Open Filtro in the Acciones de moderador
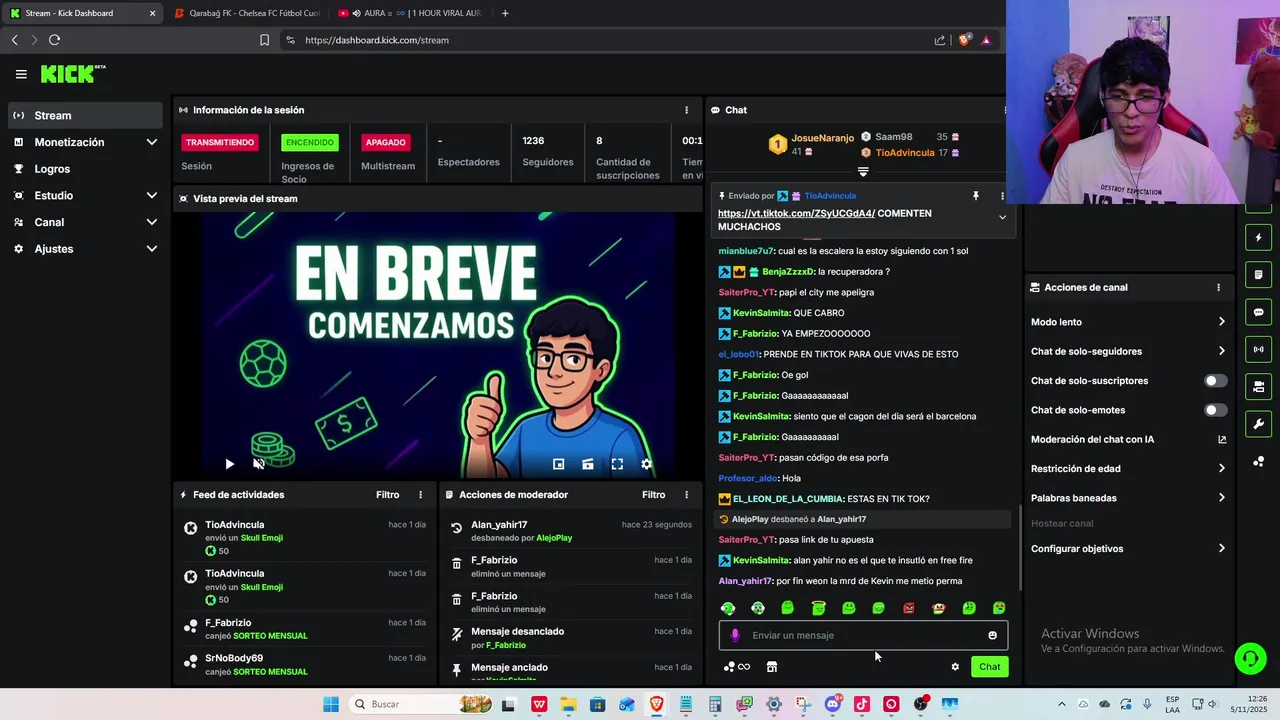1280x720 pixels. 653,495
